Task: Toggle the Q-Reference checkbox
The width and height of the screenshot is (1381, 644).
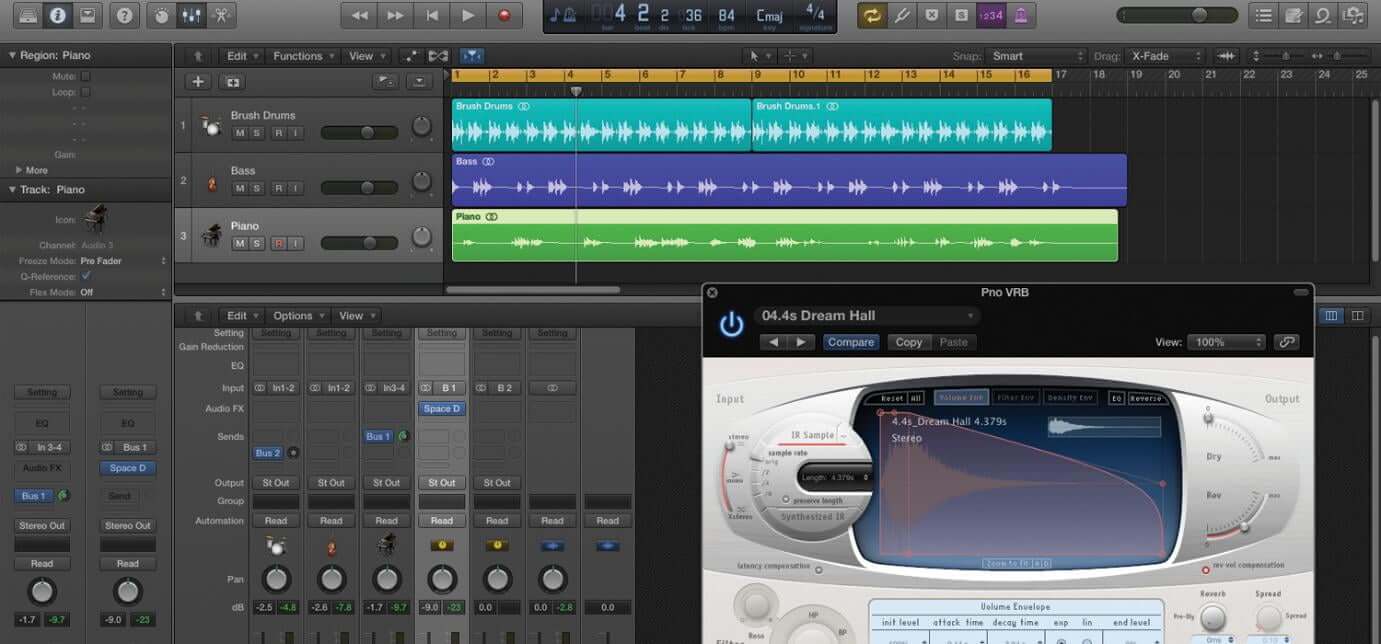Action: pos(86,276)
